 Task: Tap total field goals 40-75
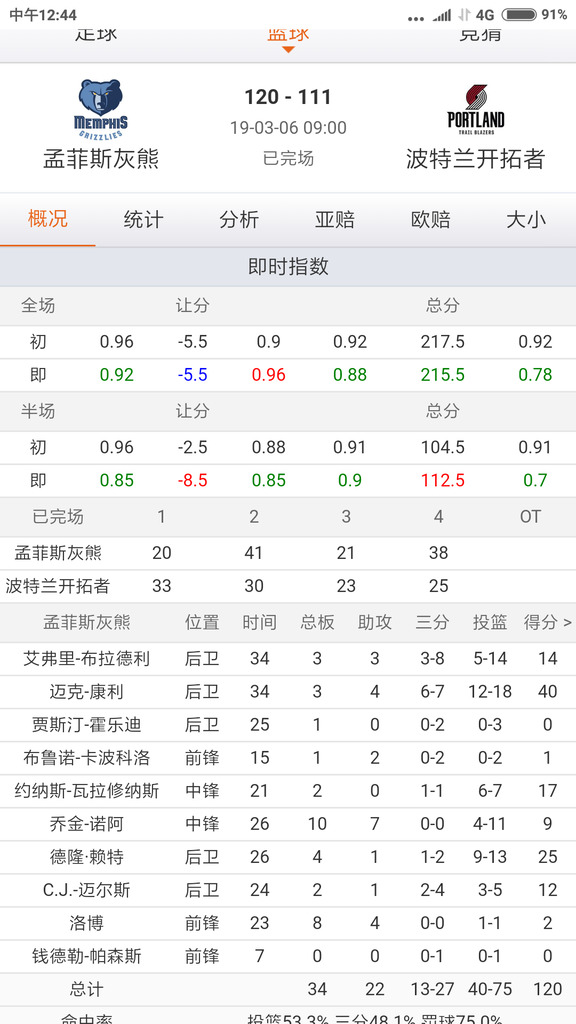pyautogui.click(x=490, y=989)
